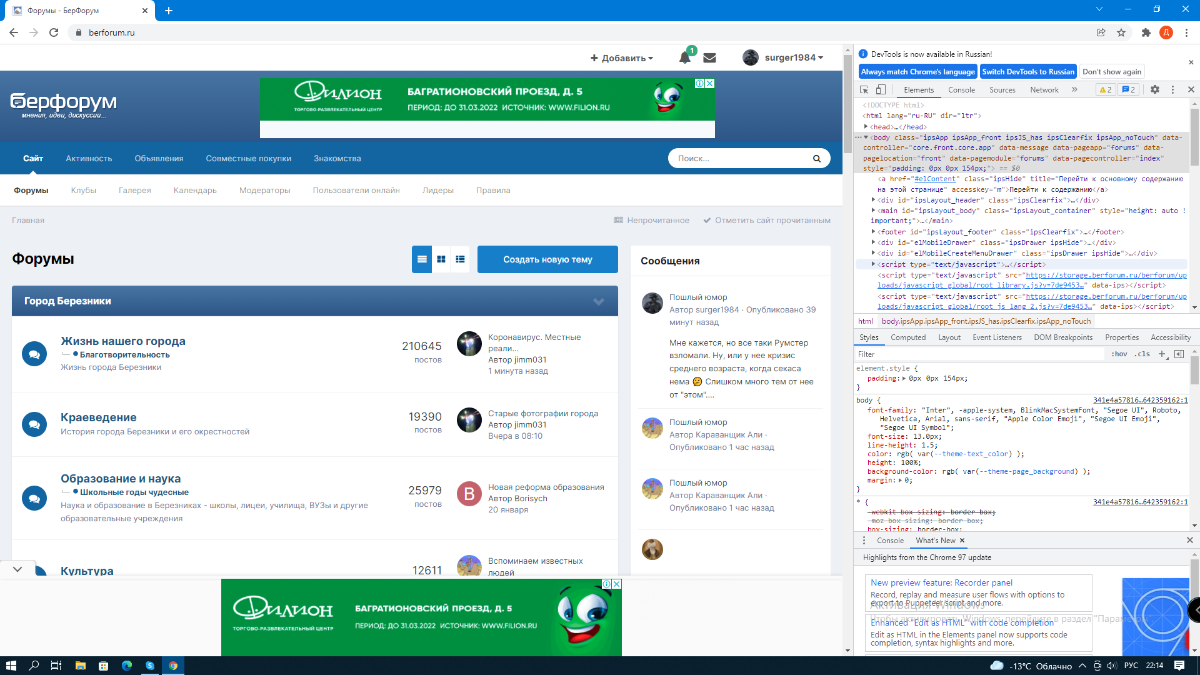Click the DevTools element inspector icon
Viewport: 1200px width, 675px height.
pos(866,90)
